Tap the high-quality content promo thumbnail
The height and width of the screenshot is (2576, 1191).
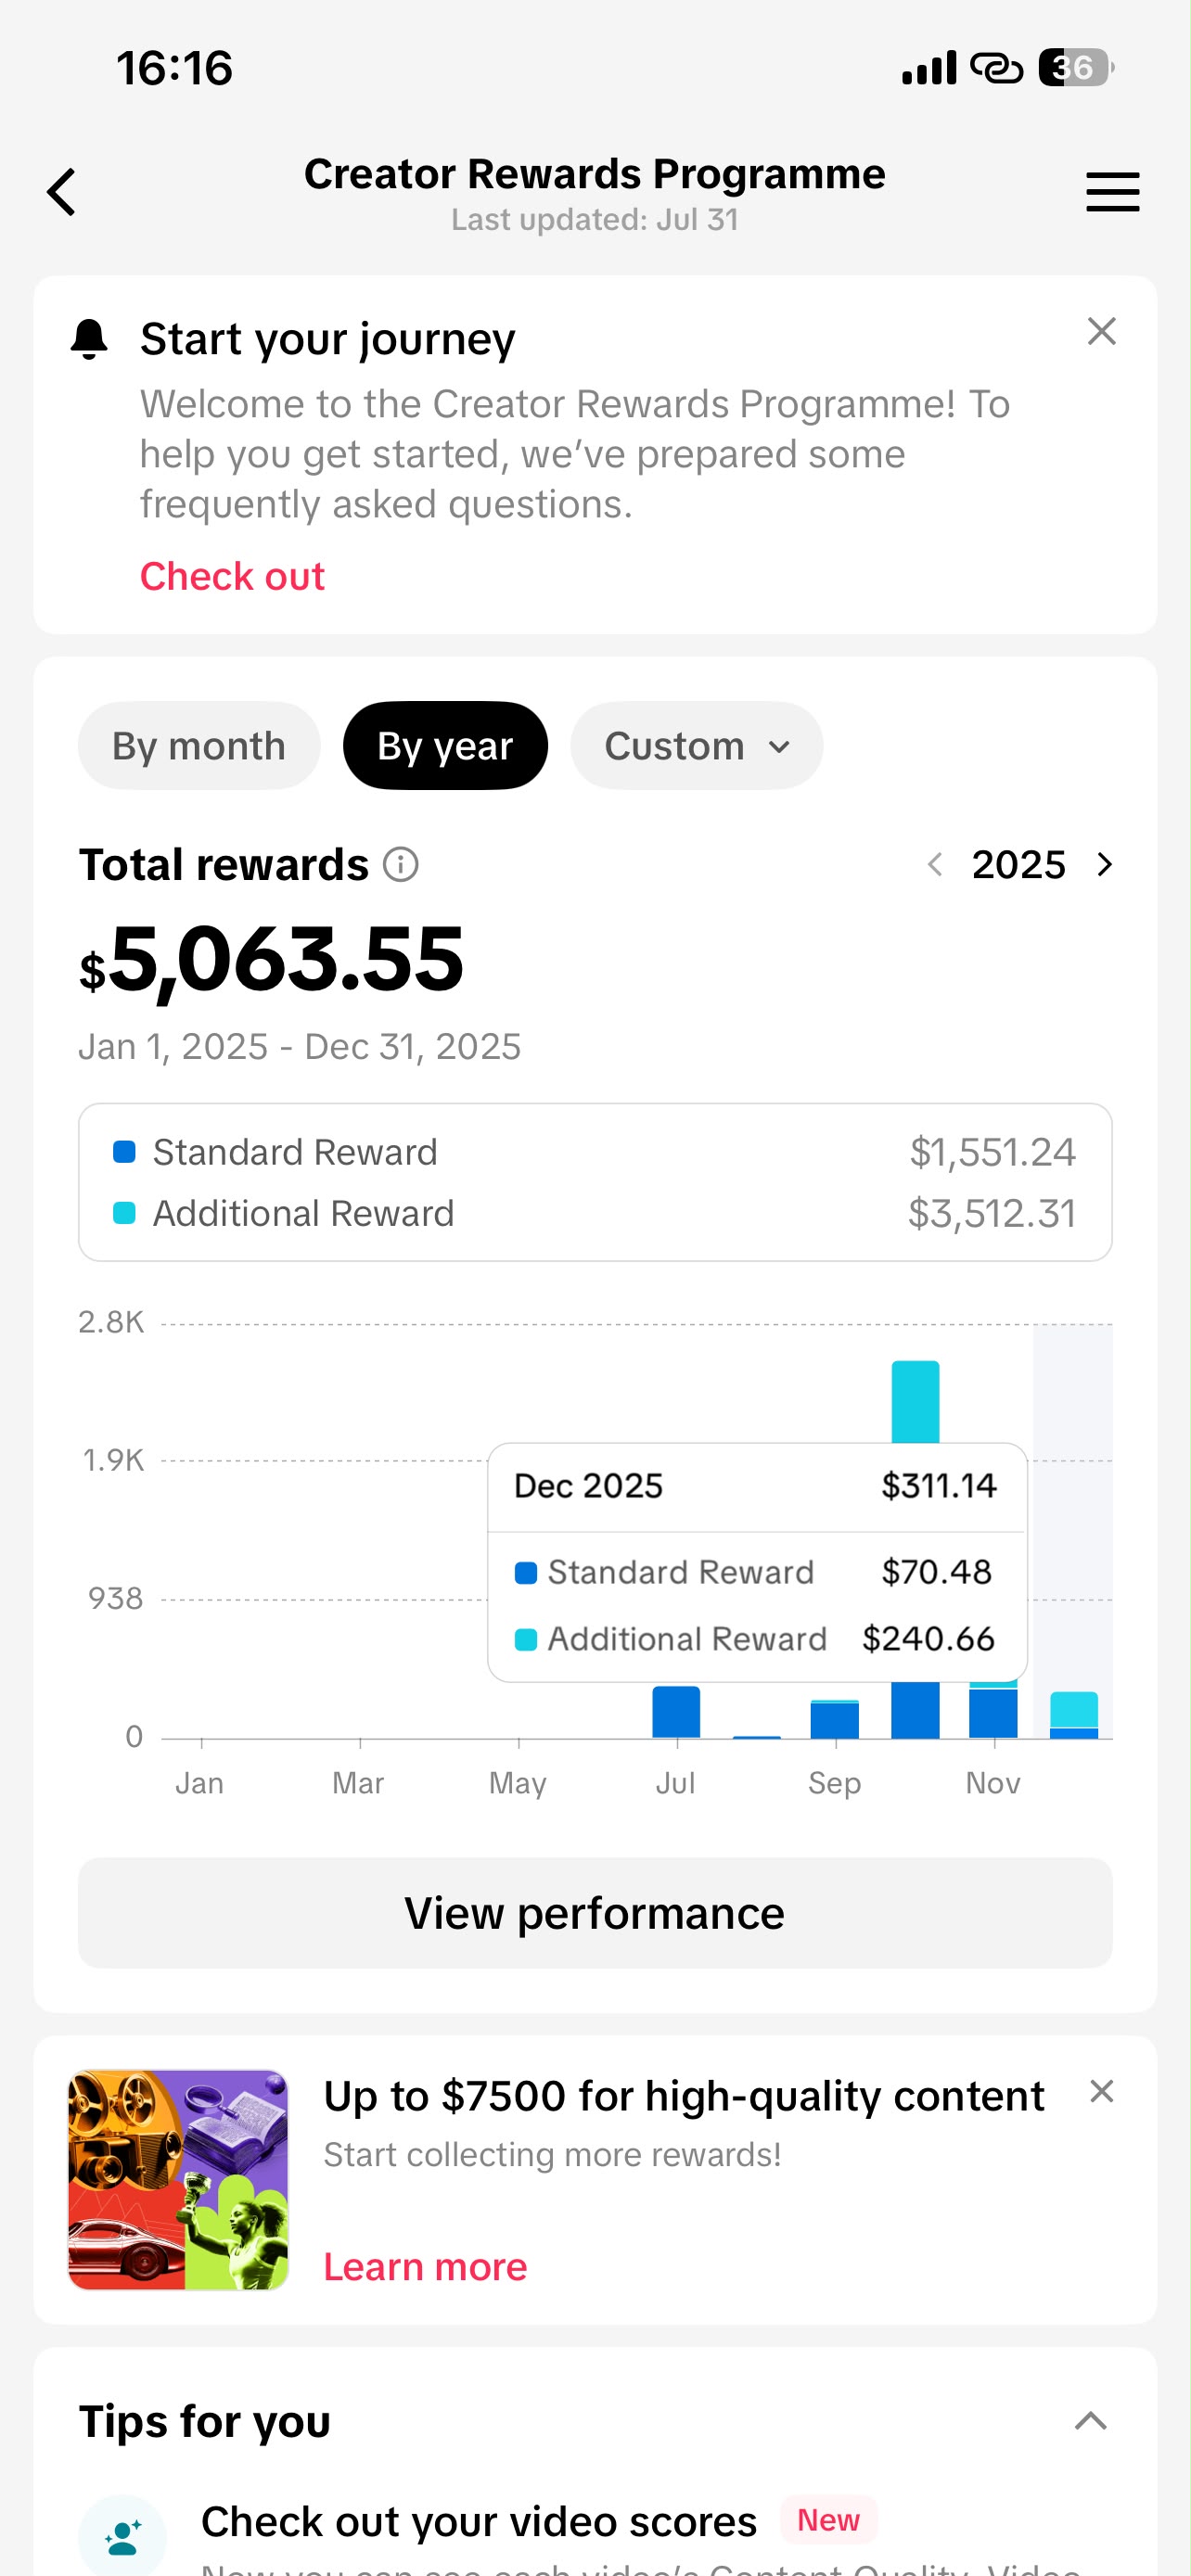point(178,2180)
